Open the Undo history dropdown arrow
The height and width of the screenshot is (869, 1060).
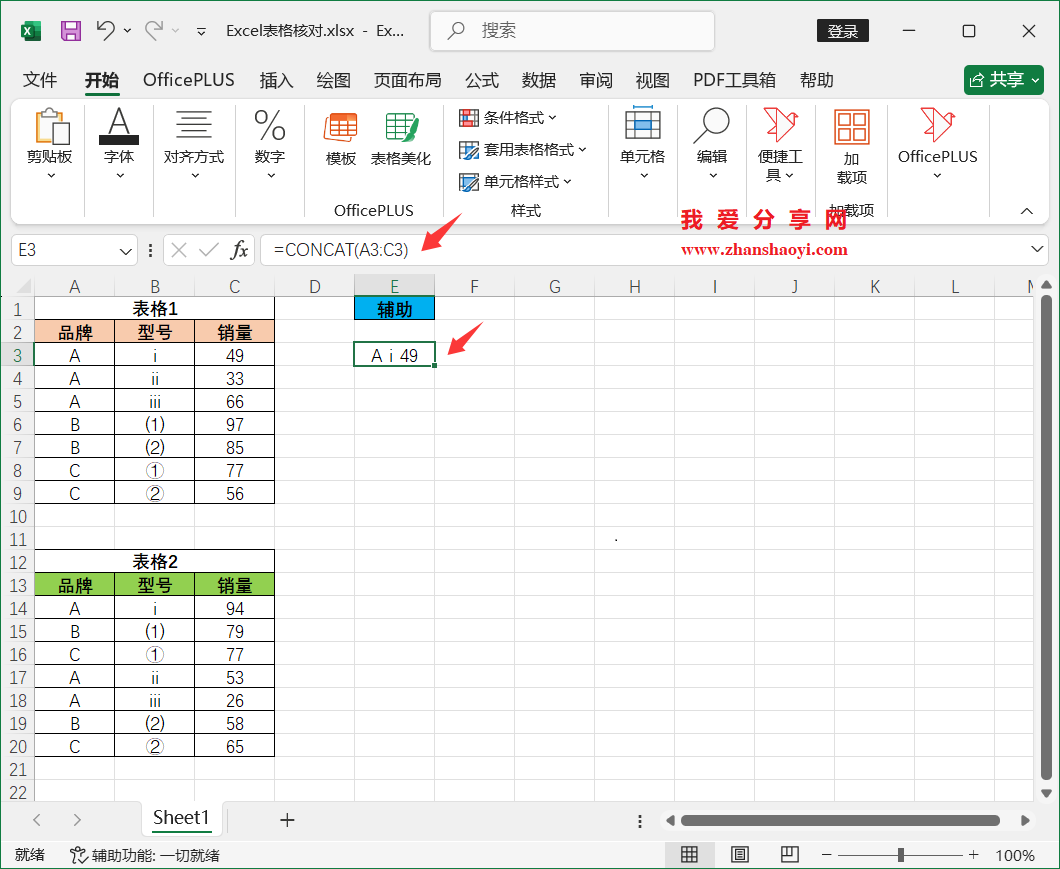pyautogui.click(x=128, y=31)
